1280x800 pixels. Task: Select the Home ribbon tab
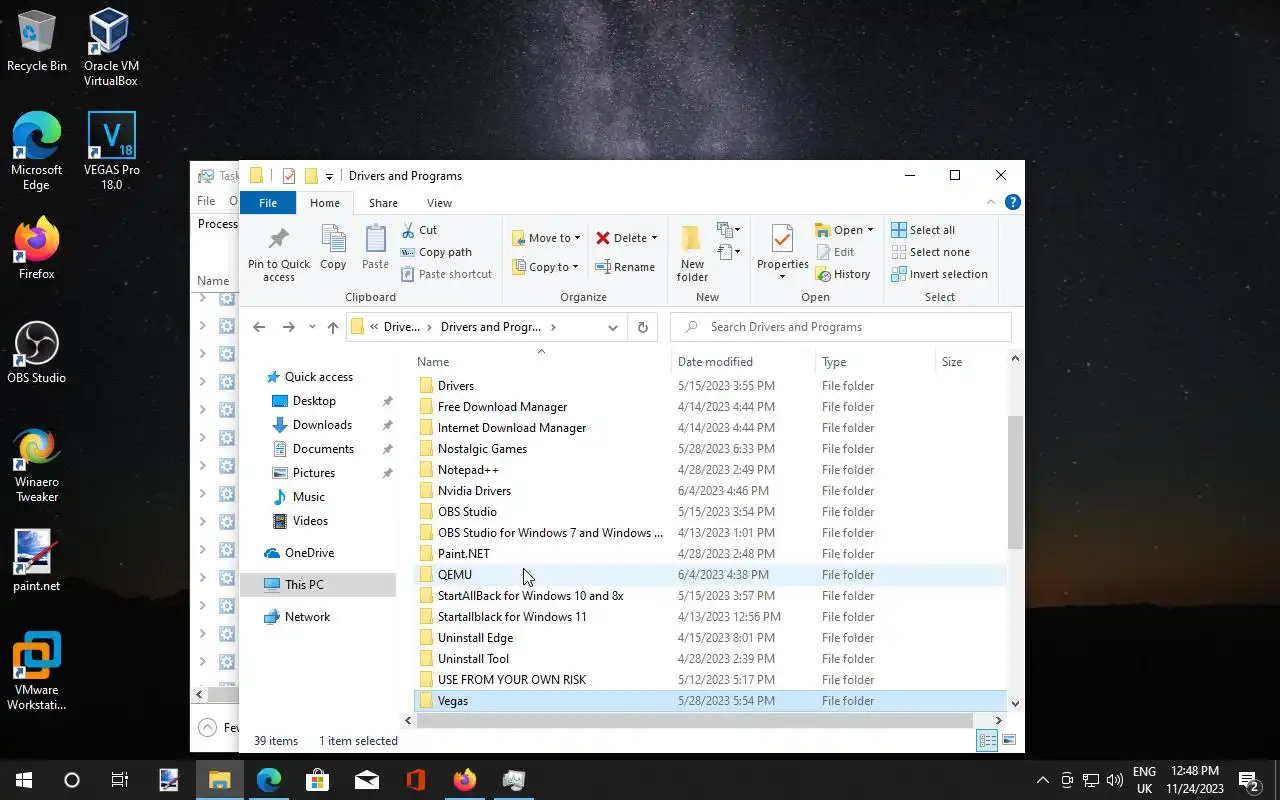coord(325,202)
